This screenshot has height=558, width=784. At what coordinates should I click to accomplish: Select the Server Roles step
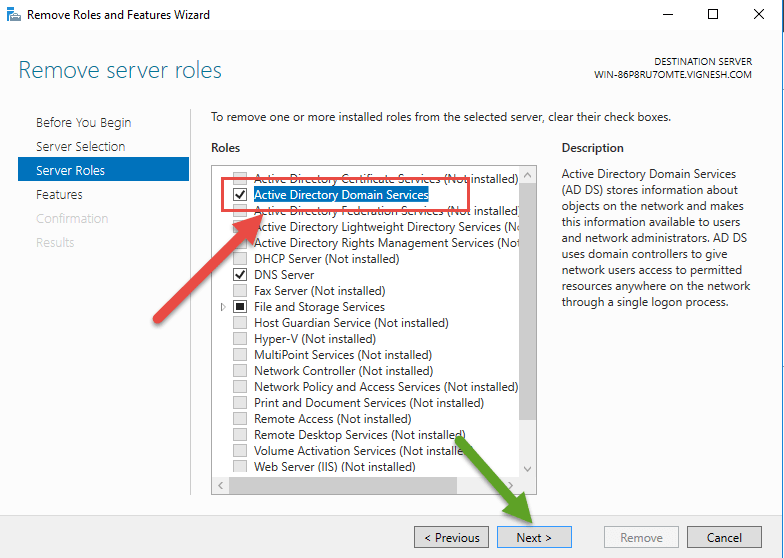click(70, 170)
